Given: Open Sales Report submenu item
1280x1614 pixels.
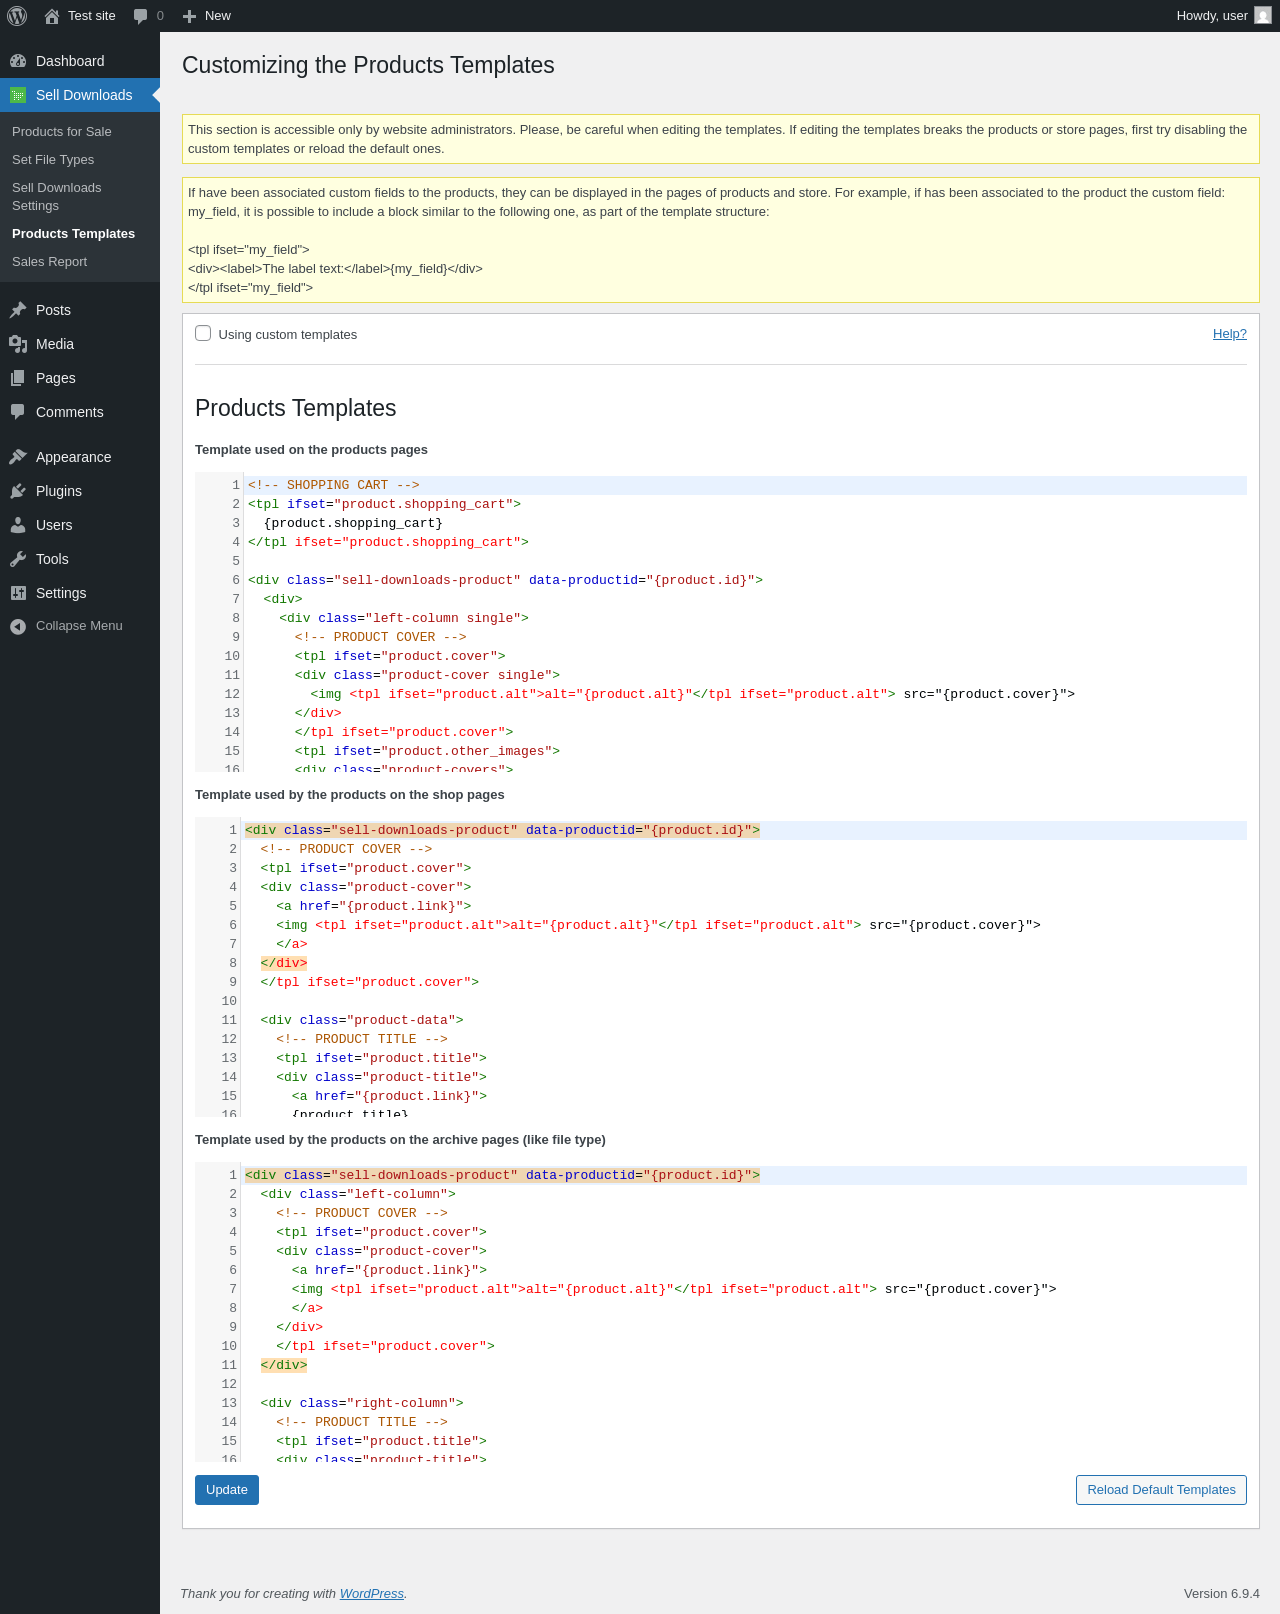Looking at the screenshot, I should (49, 262).
